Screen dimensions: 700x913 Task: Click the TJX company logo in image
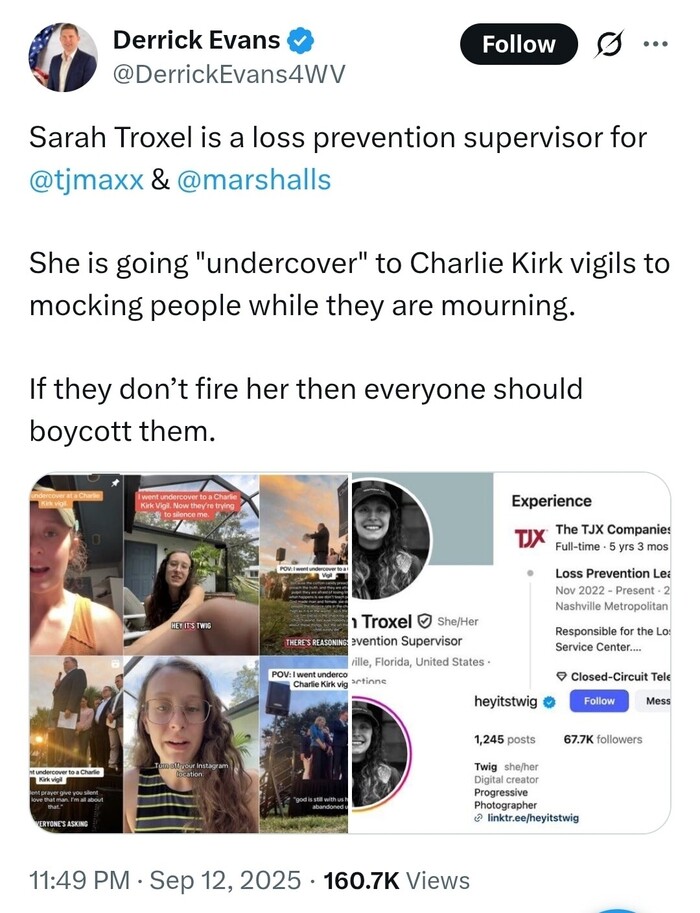530,537
